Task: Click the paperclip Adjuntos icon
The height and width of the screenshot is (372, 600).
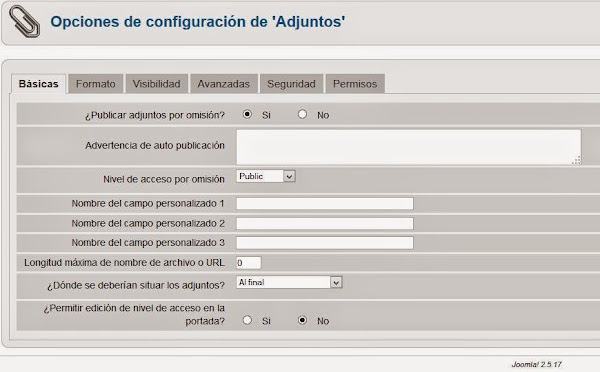Action: 24,22
